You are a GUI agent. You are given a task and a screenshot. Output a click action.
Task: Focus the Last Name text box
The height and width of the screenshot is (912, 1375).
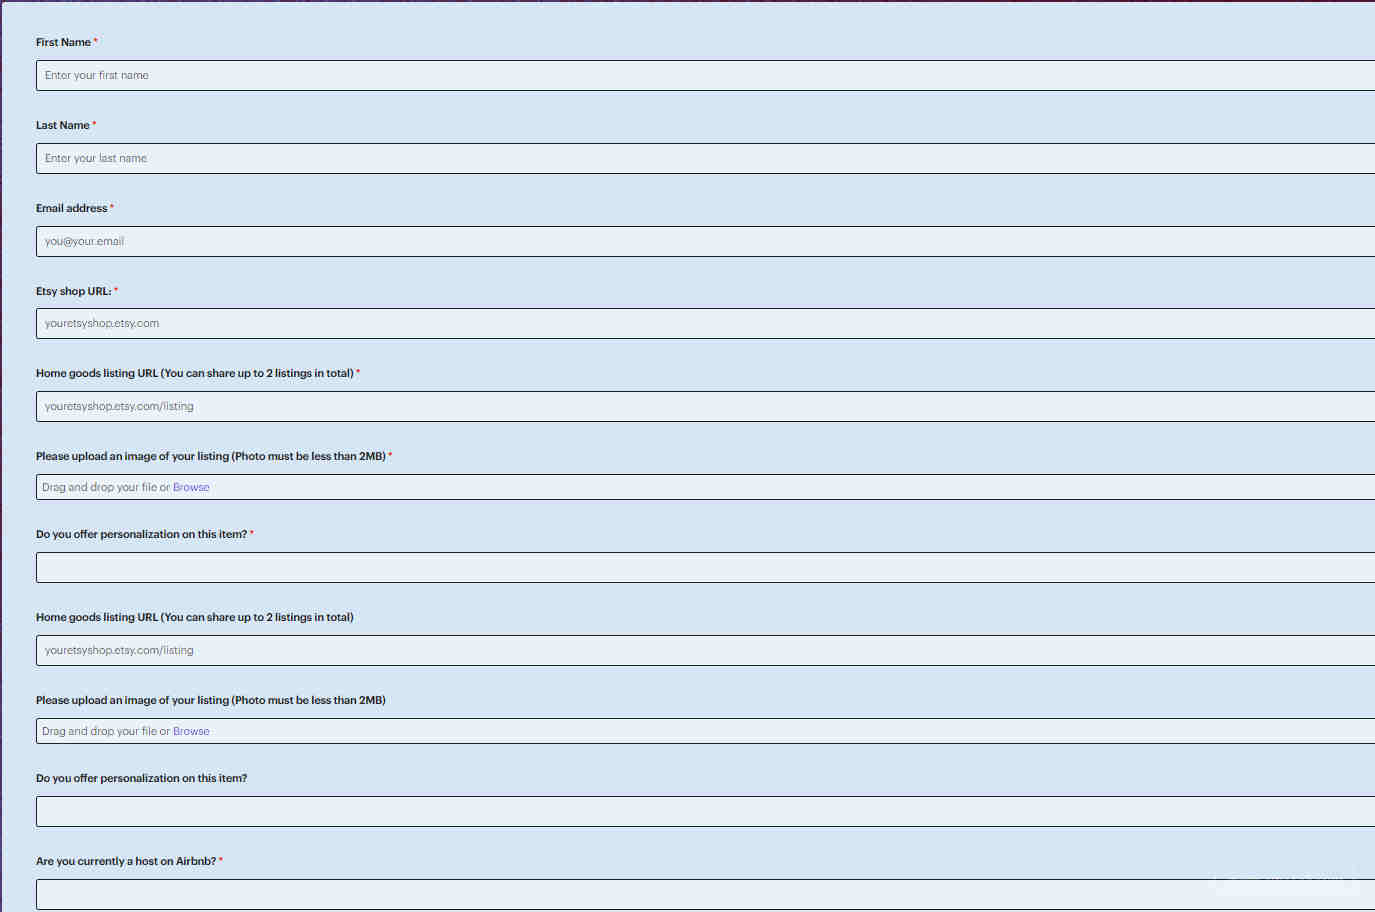pos(700,158)
